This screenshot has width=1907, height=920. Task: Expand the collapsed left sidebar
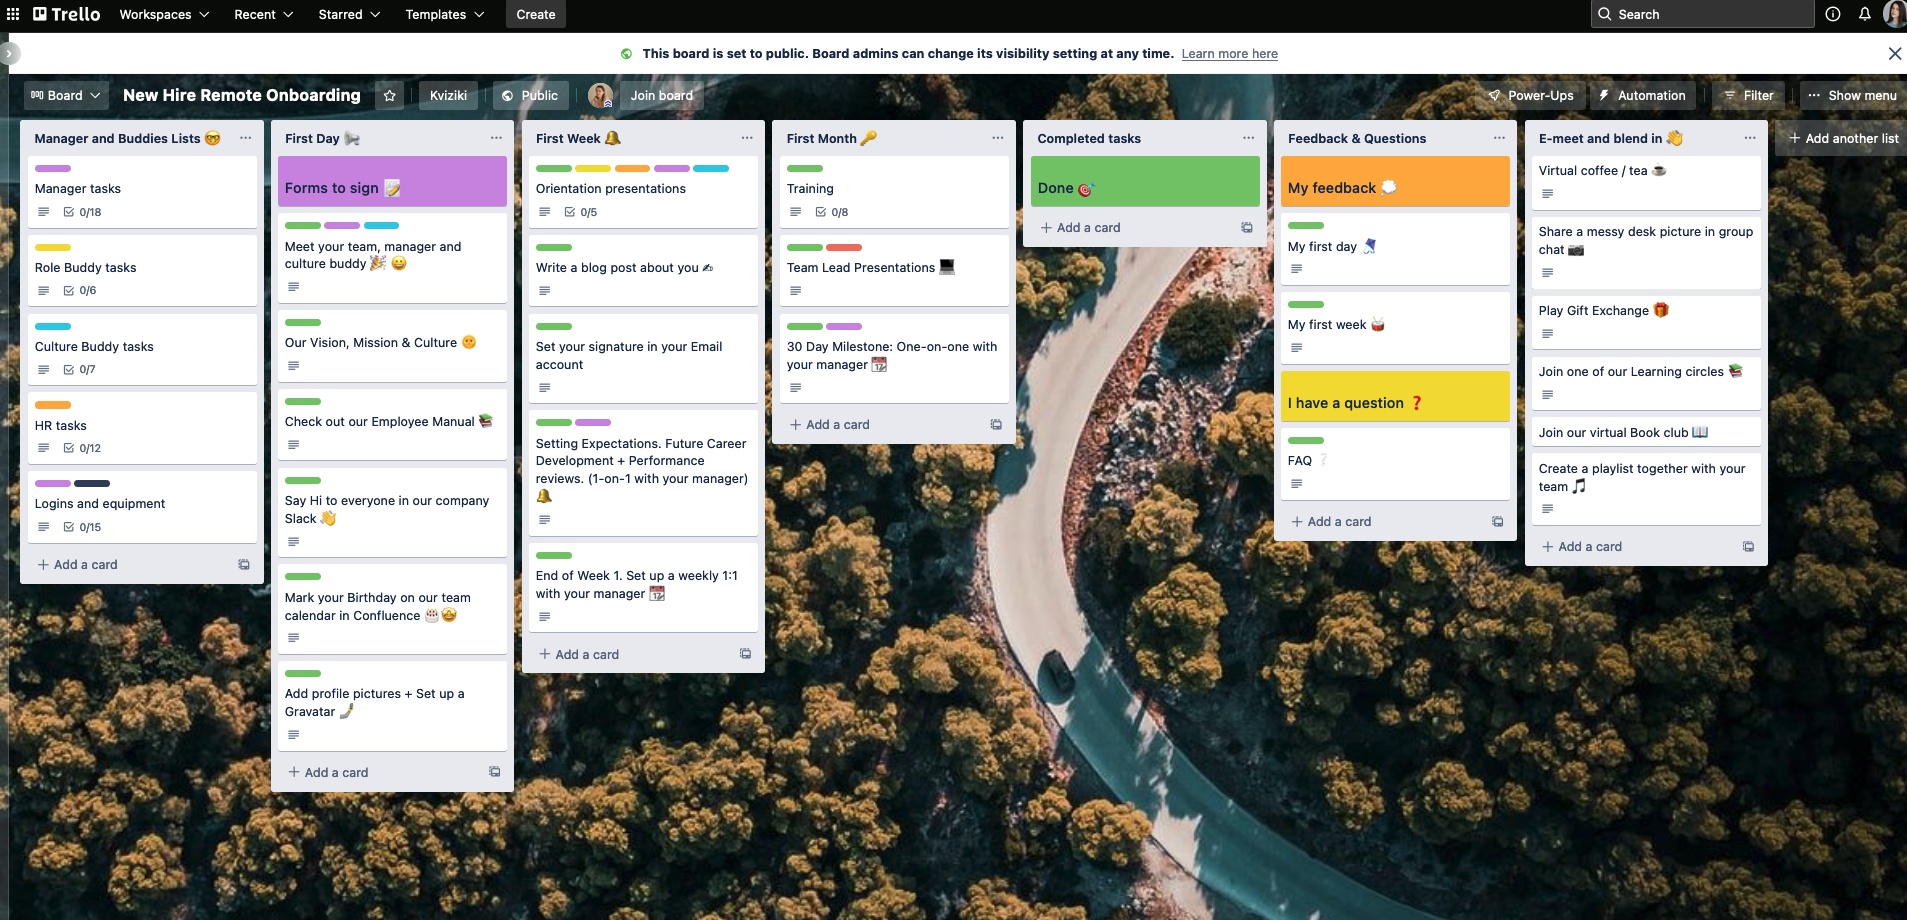point(8,53)
